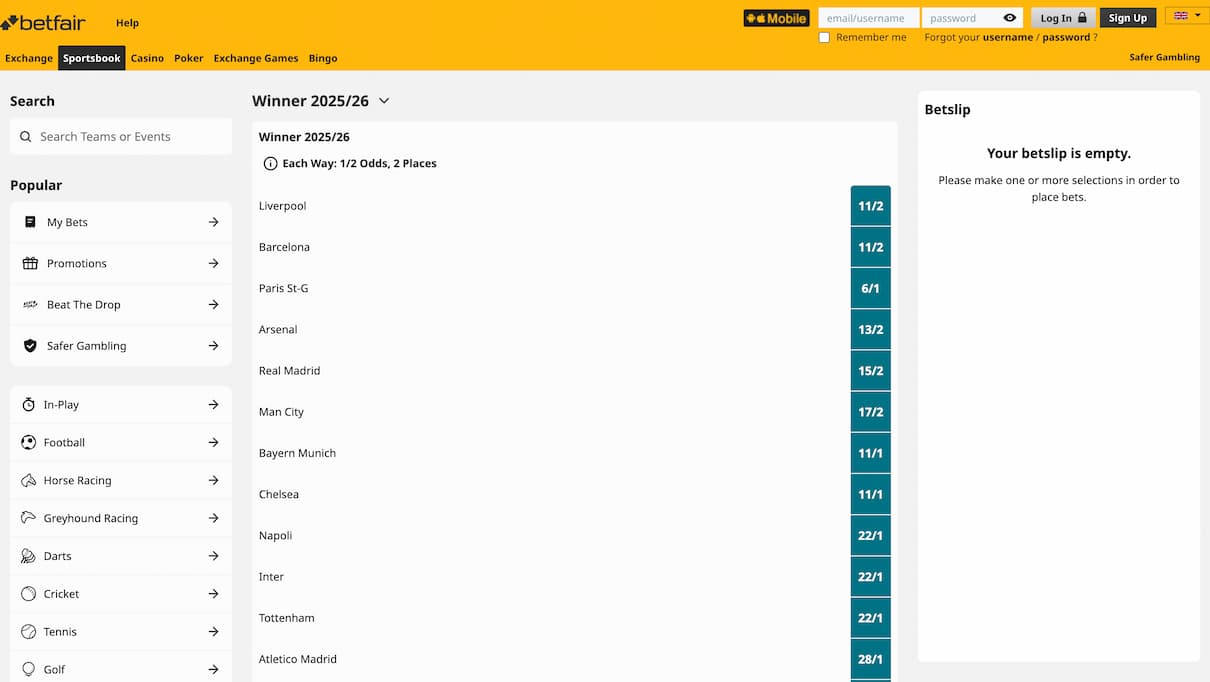The image size is (1210, 682).
Task: Switch to the Casino tab
Action: (147, 58)
